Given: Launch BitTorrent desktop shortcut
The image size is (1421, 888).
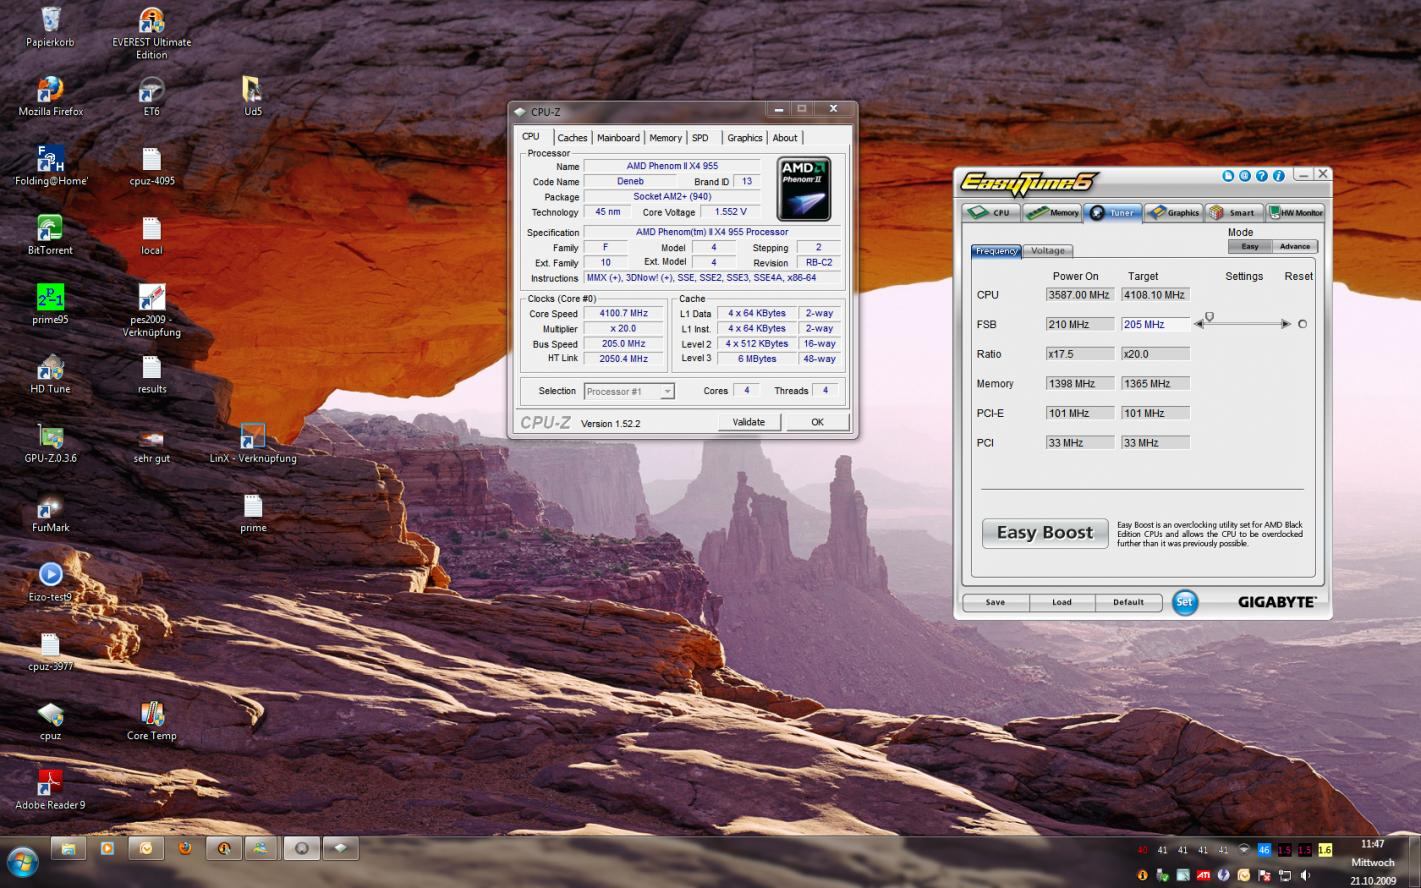Looking at the screenshot, I should [51, 234].
